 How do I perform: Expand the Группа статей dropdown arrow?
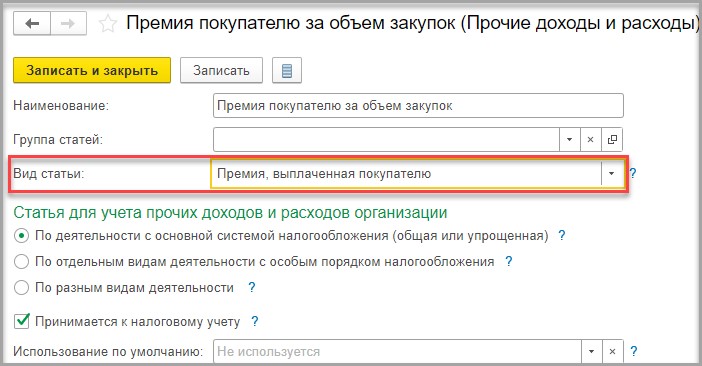click(569, 140)
